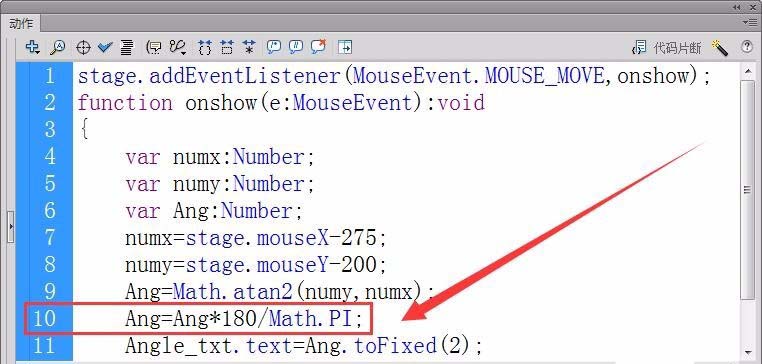This screenshot has width=762, height=364.
Task: Click line number 6 in the gutter
Action: 50,210
